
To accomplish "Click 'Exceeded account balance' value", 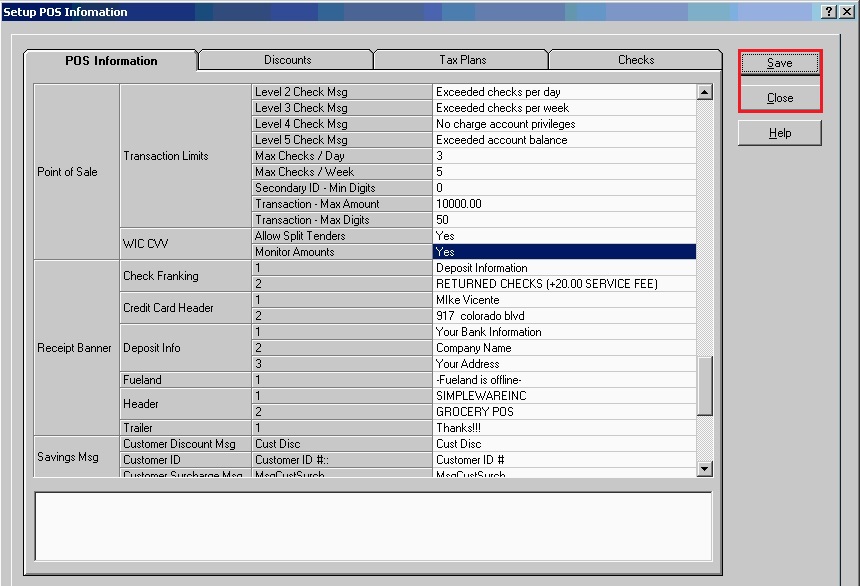I will pyautogui.click(x=564, y=140).
